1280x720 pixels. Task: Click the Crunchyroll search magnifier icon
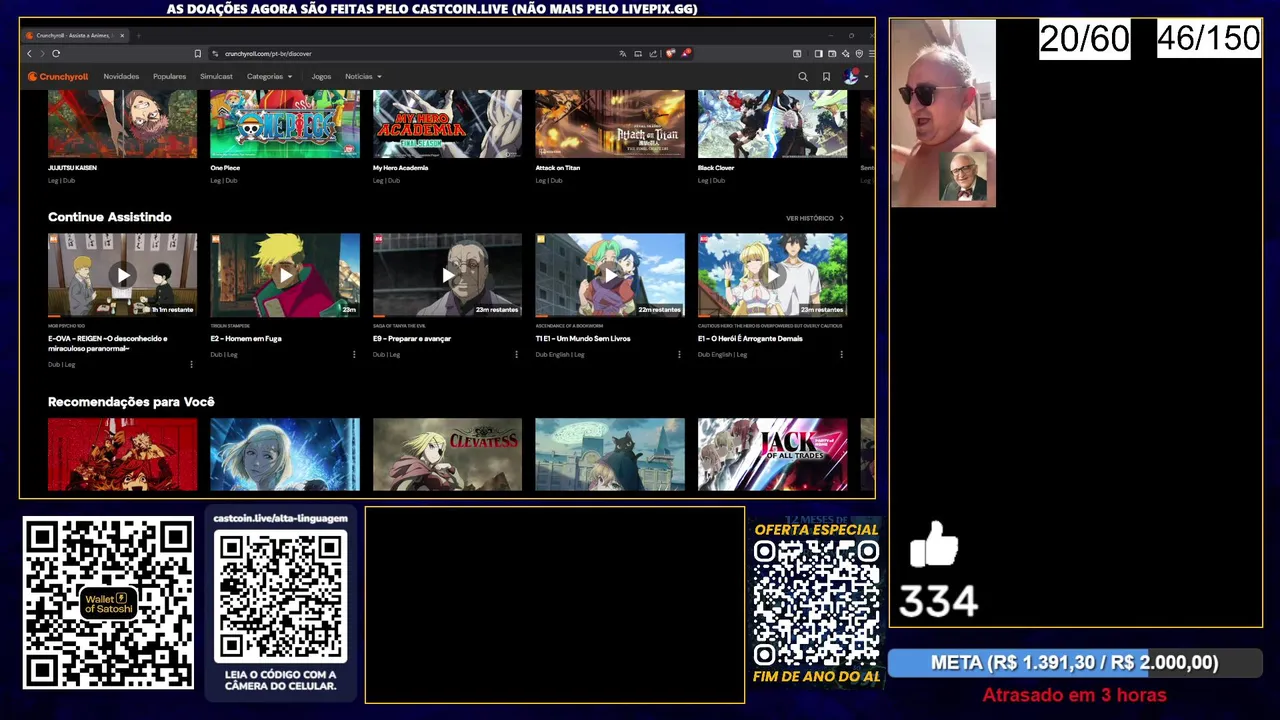pos(803,76)
